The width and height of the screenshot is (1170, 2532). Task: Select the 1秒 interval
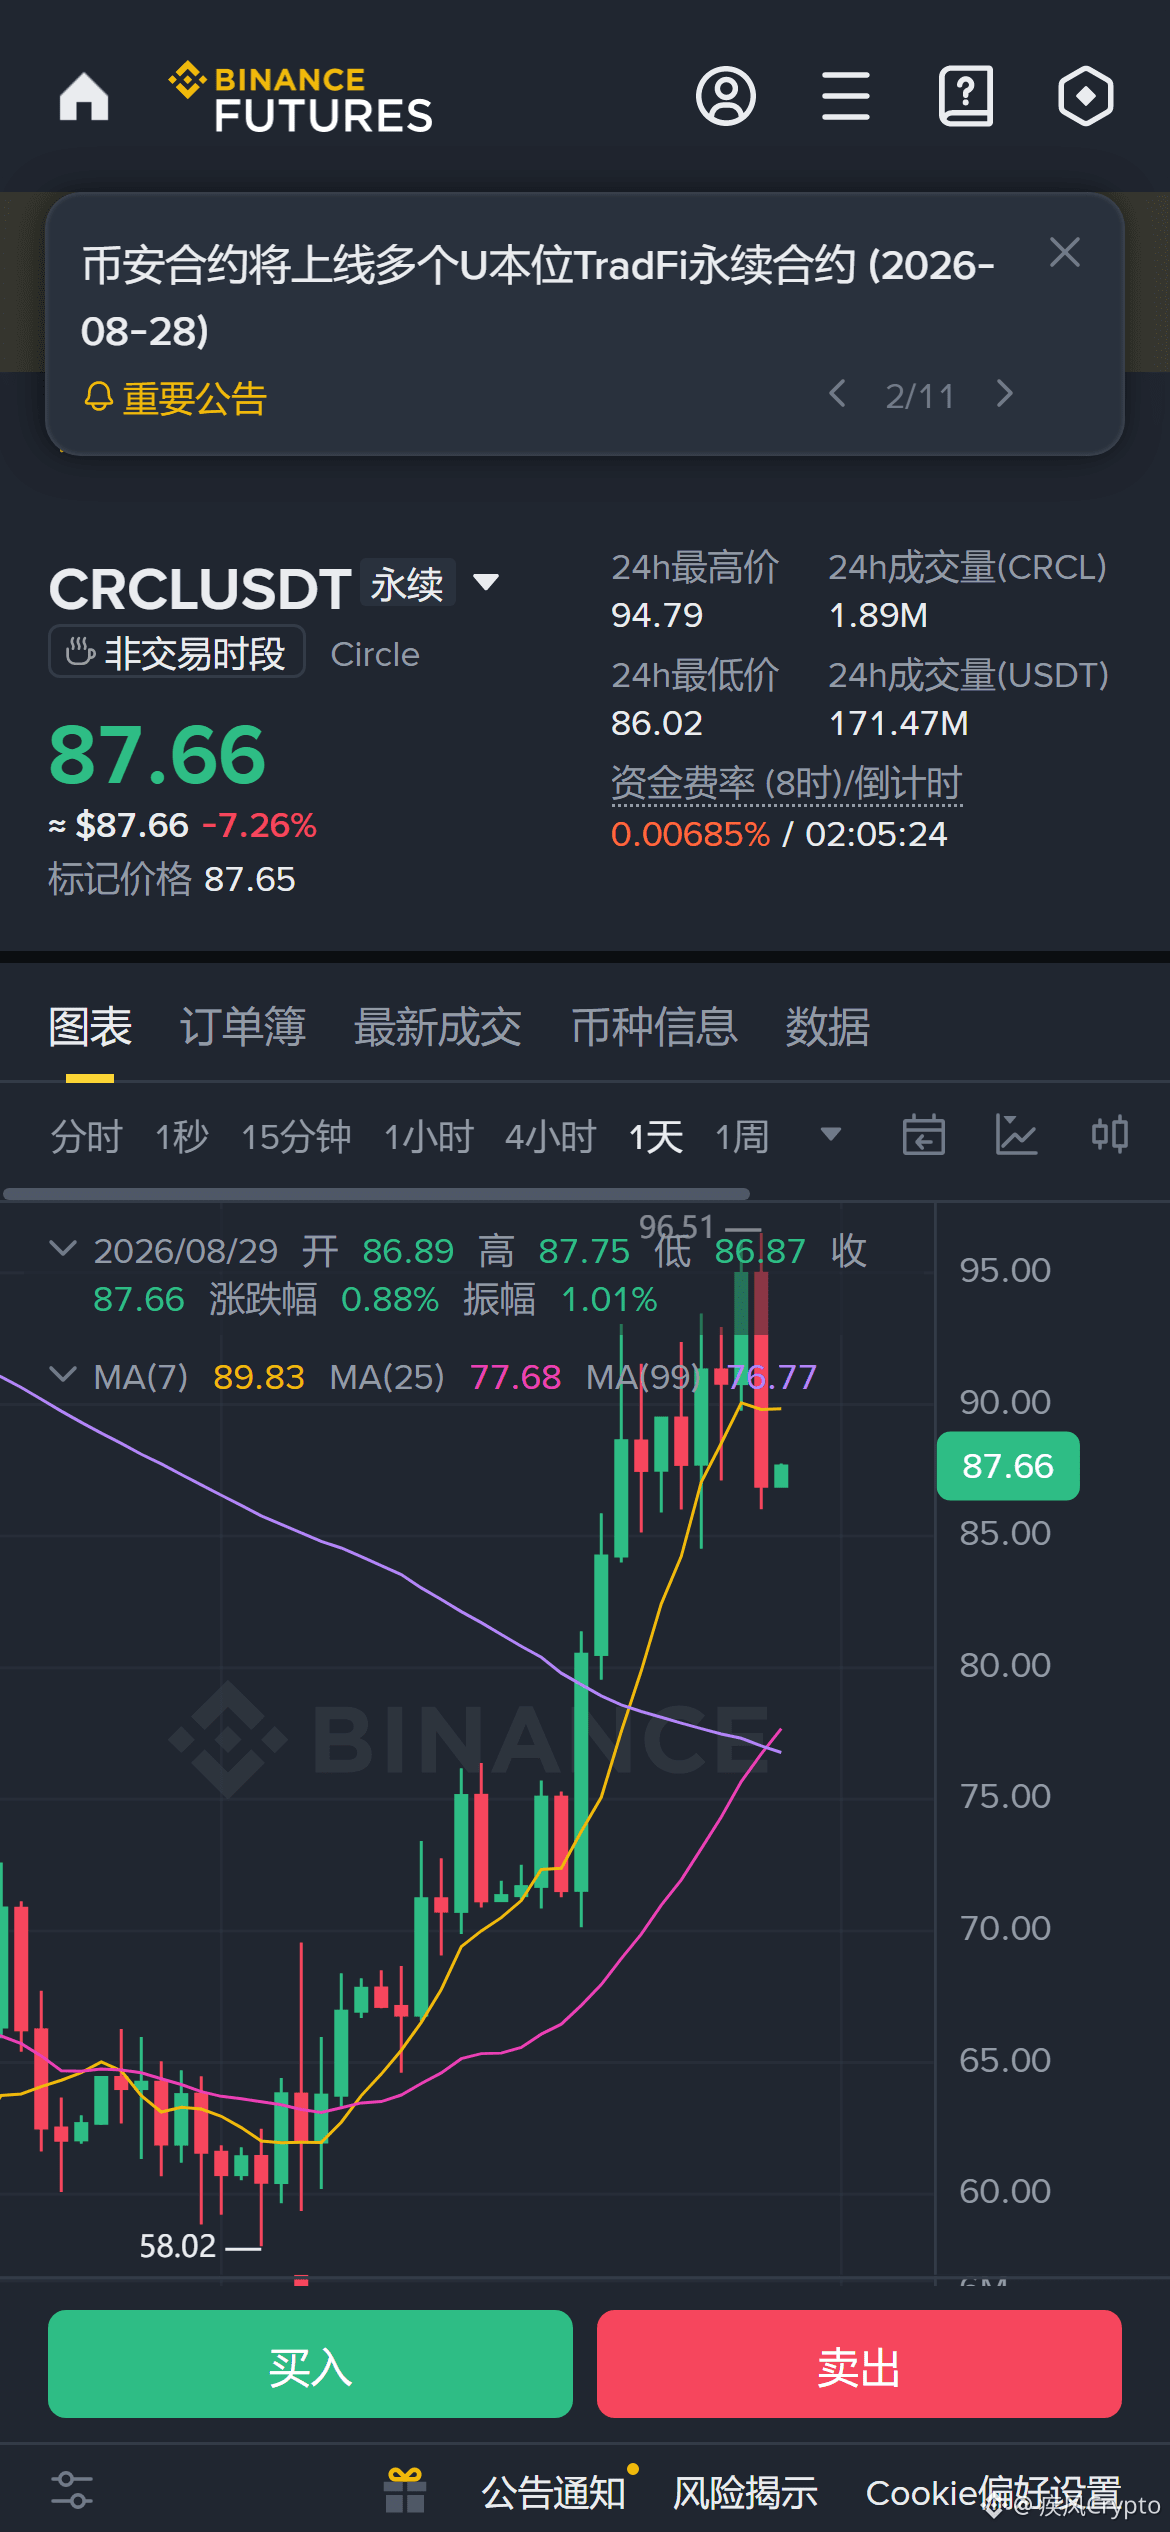tap(182, 1137)
